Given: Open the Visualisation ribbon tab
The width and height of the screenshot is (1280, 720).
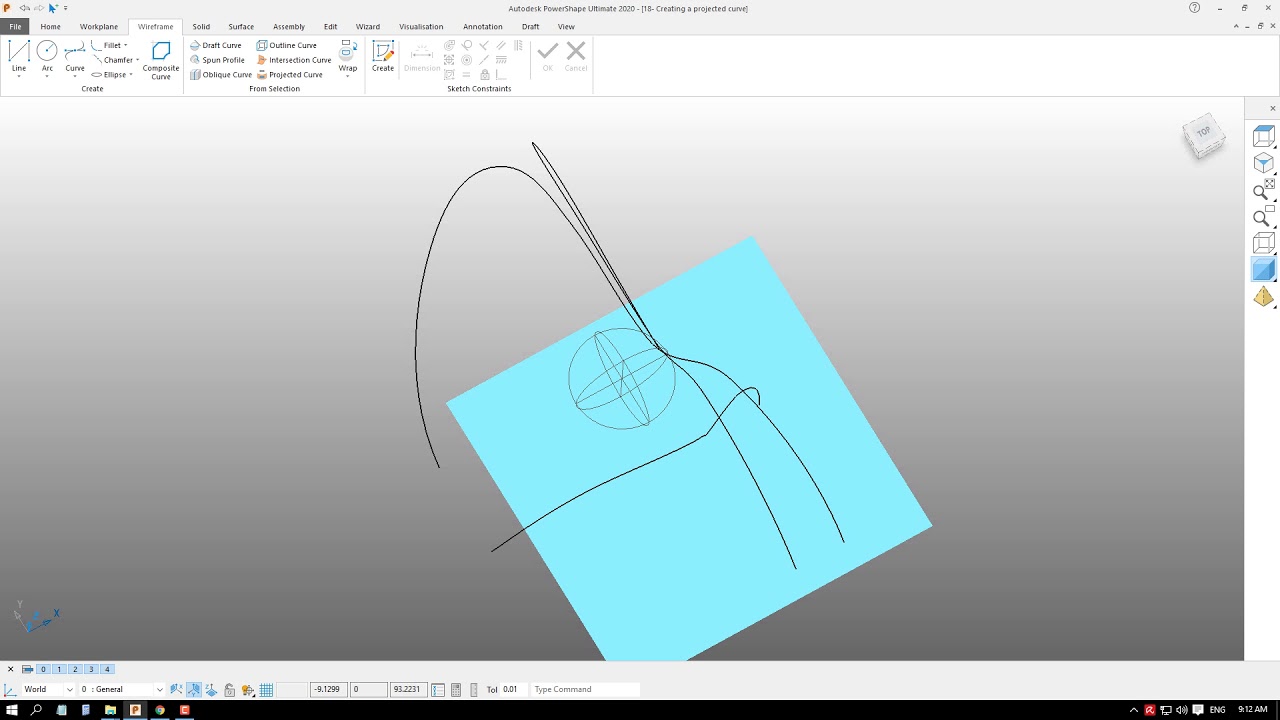Looking at the screenshot, I should tap(421, 27).
